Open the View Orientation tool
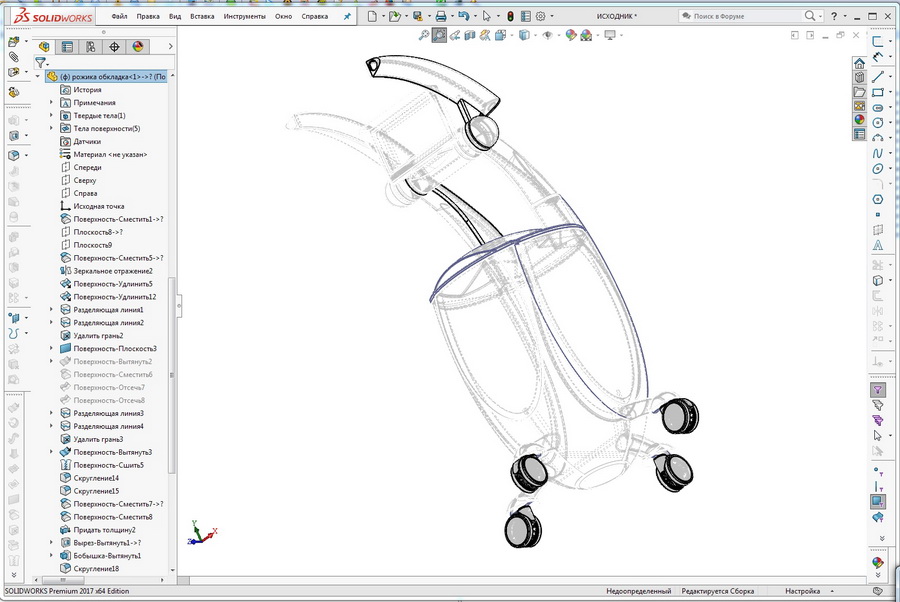This screenshot has width=900, height=602. coord(500,37)
